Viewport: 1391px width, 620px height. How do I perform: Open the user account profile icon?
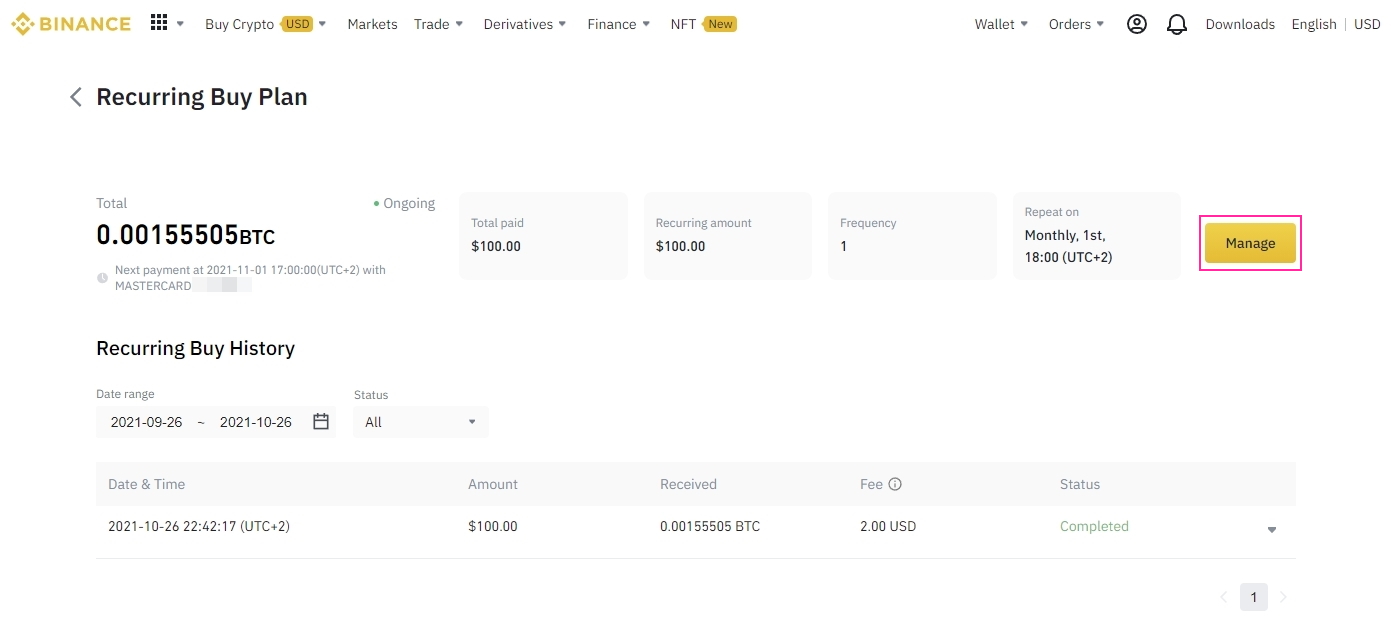tap(1136, 24)
